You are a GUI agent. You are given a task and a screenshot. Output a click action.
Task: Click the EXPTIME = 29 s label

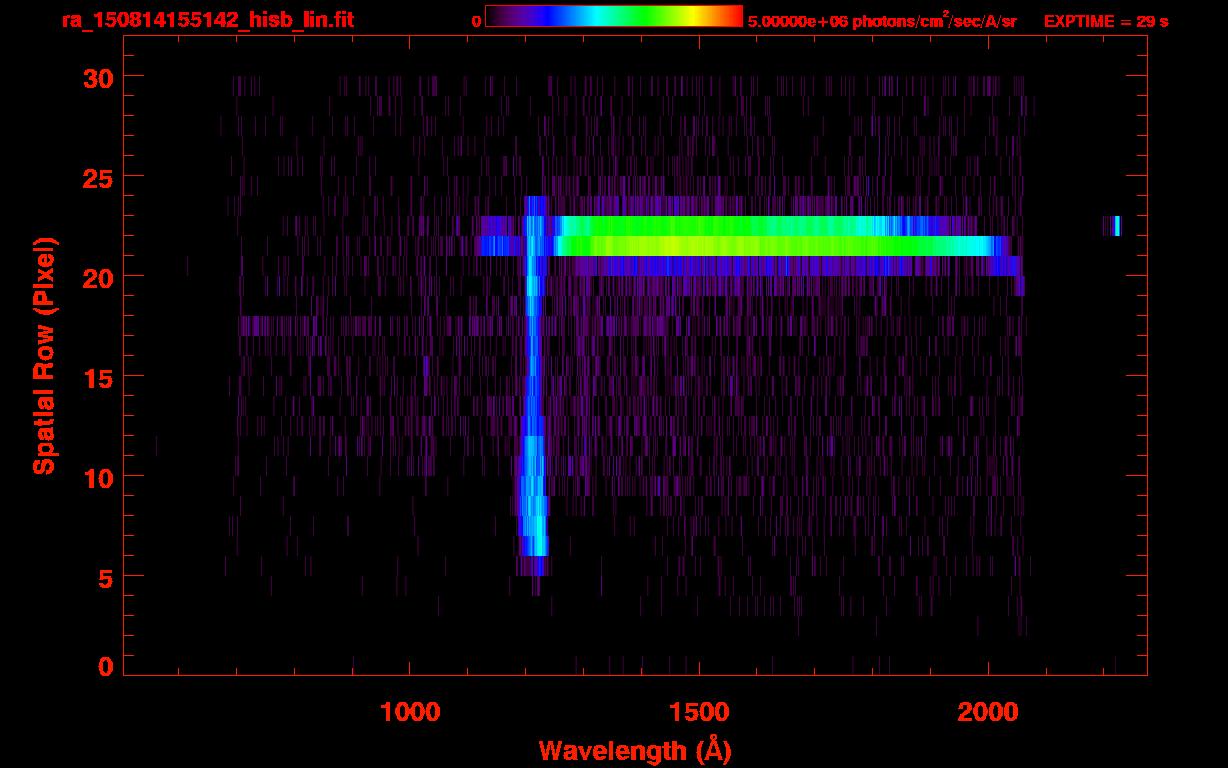pos(1105,21)
